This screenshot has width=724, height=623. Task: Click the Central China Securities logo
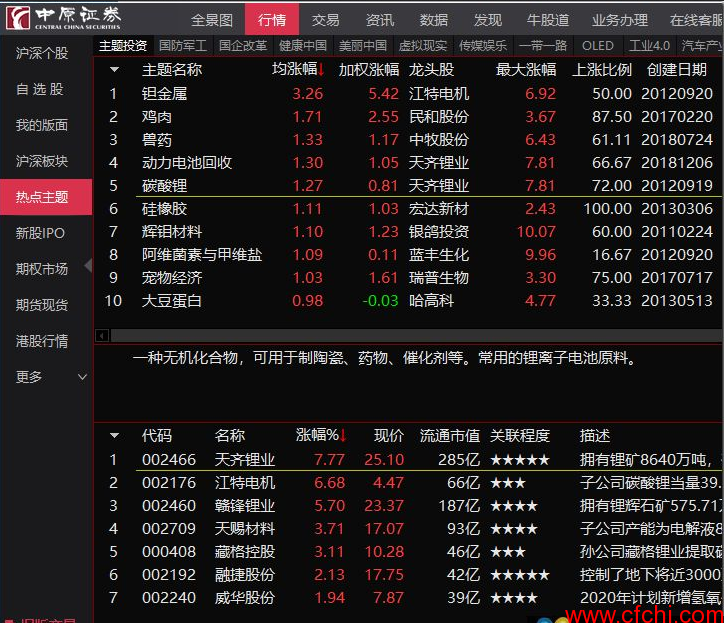pyautogui.click(x=64, y=18)
